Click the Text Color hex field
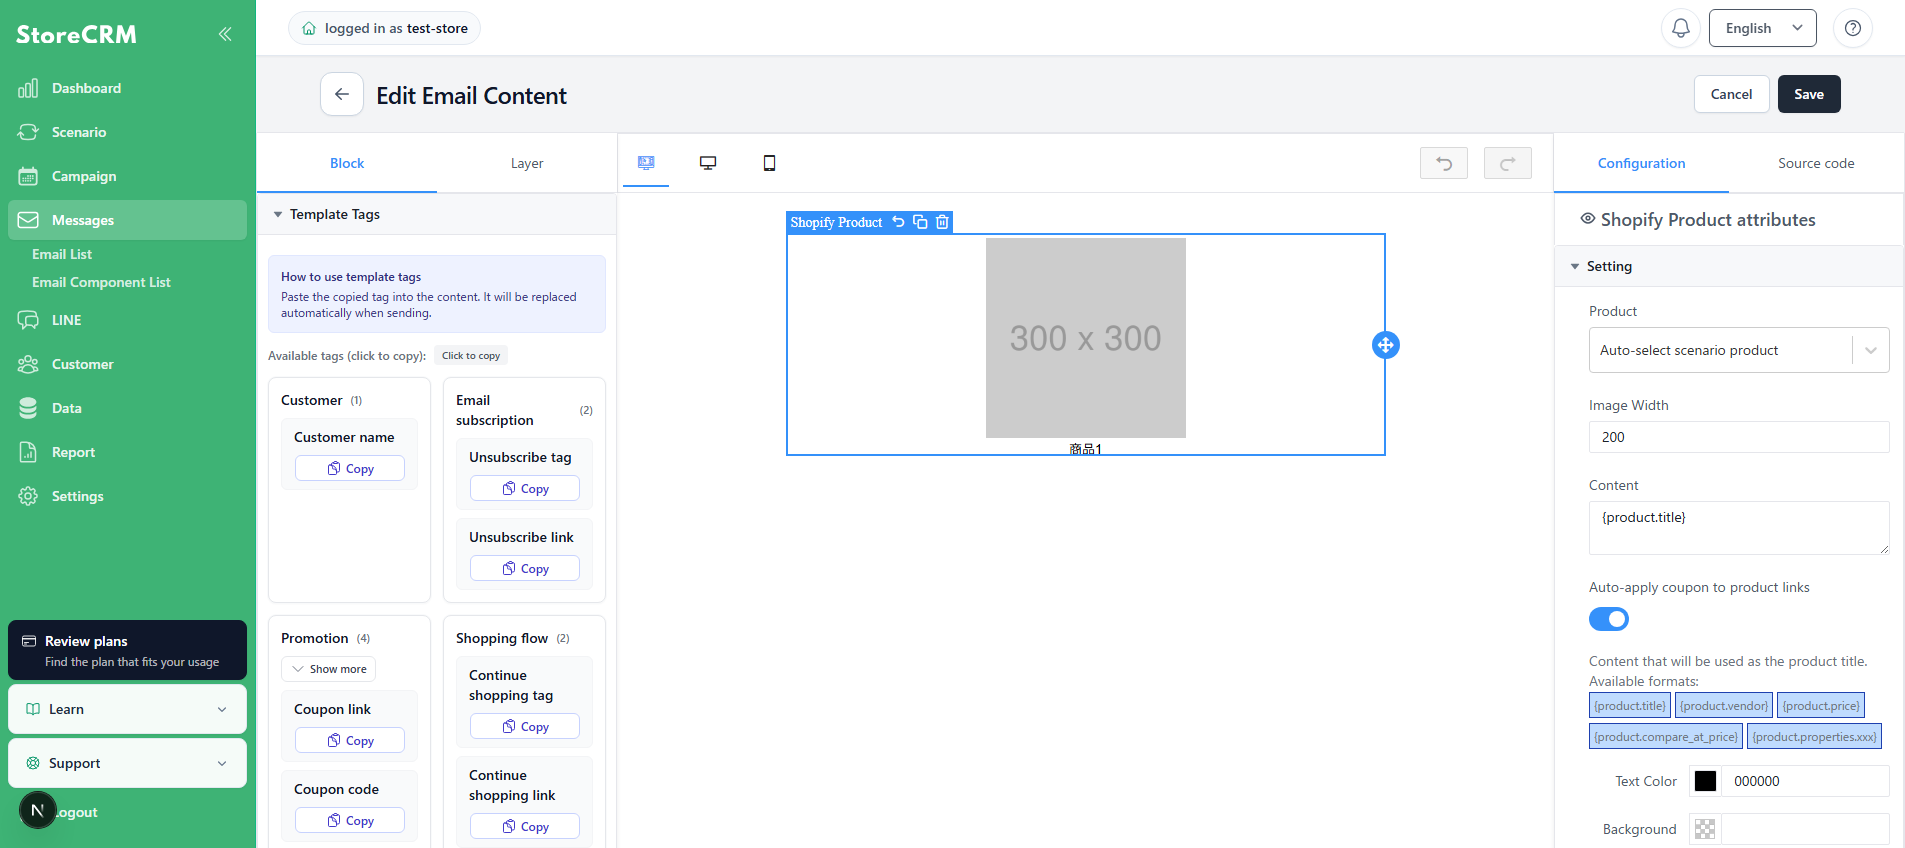 (x=1805, y=781)
